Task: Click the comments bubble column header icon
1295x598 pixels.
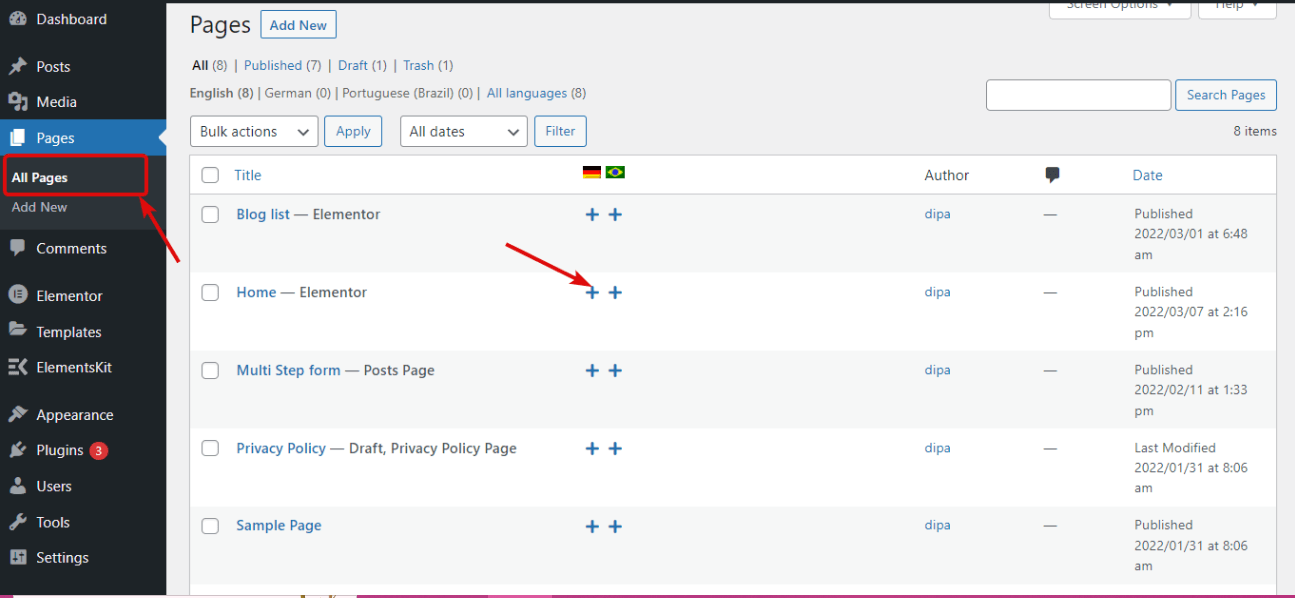Action: [x=1052, y=175]
